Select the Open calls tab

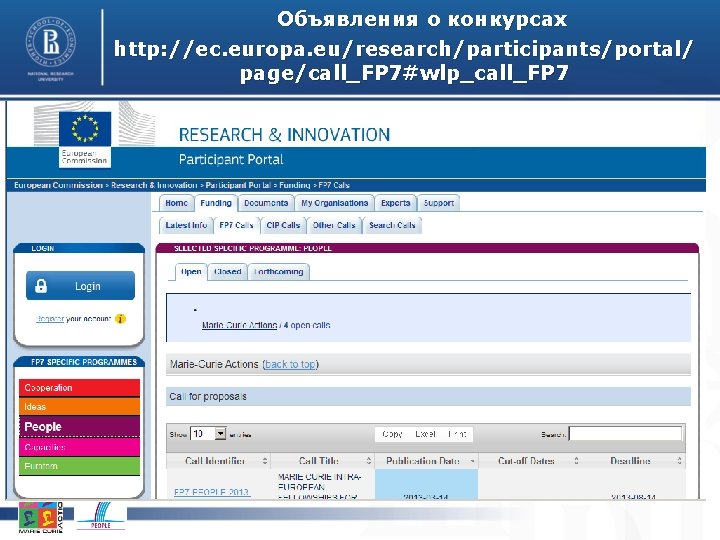coord(191,272)
